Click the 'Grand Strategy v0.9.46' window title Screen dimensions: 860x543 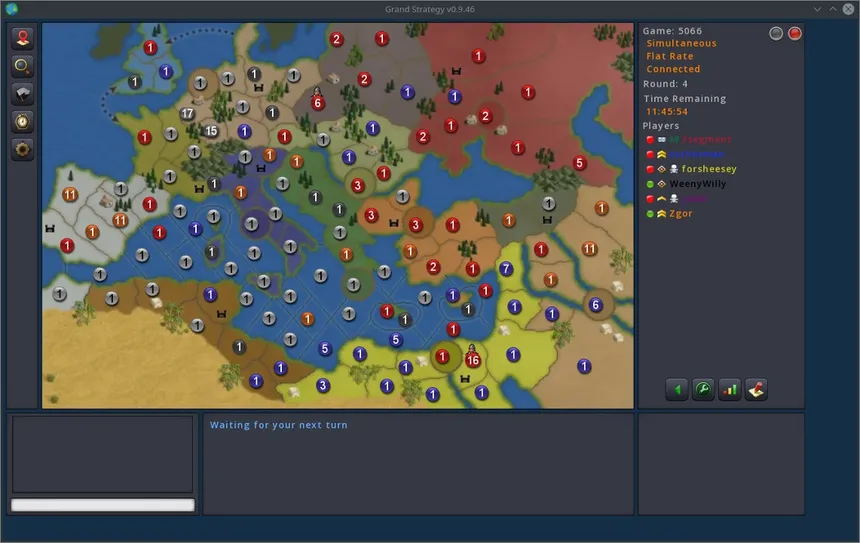(430, 9)
